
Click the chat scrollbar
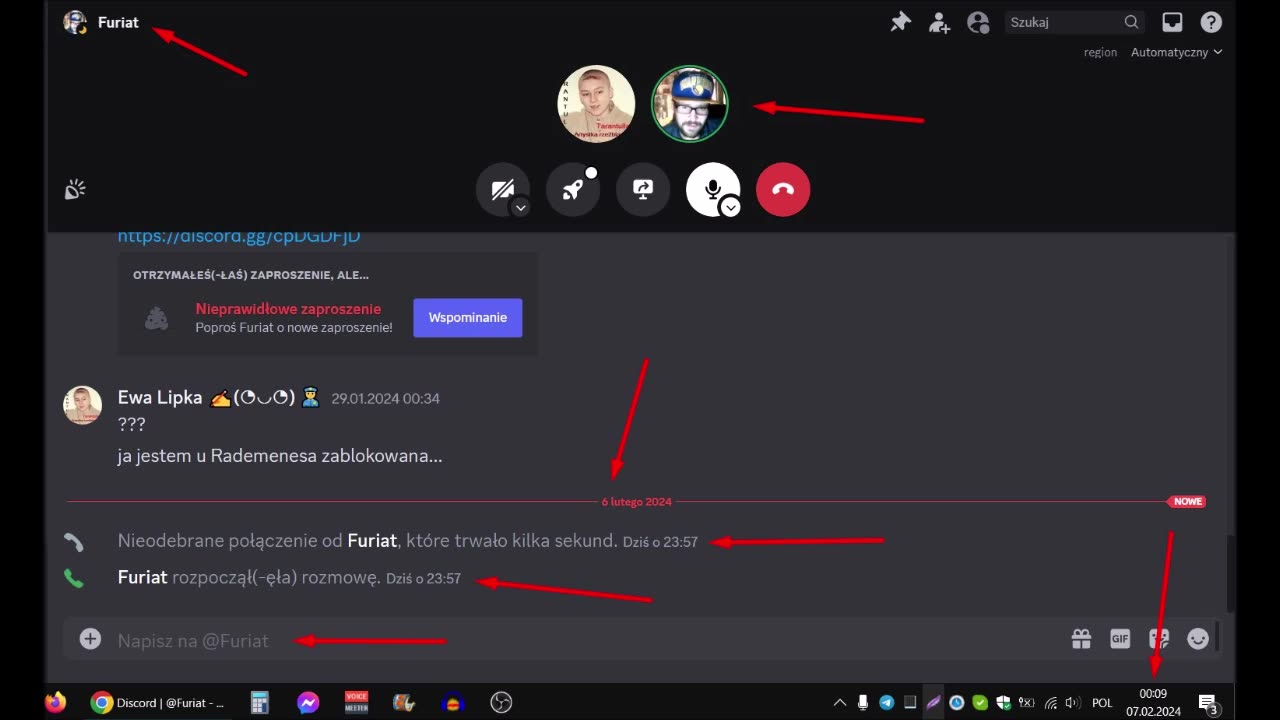(1230, 573)
